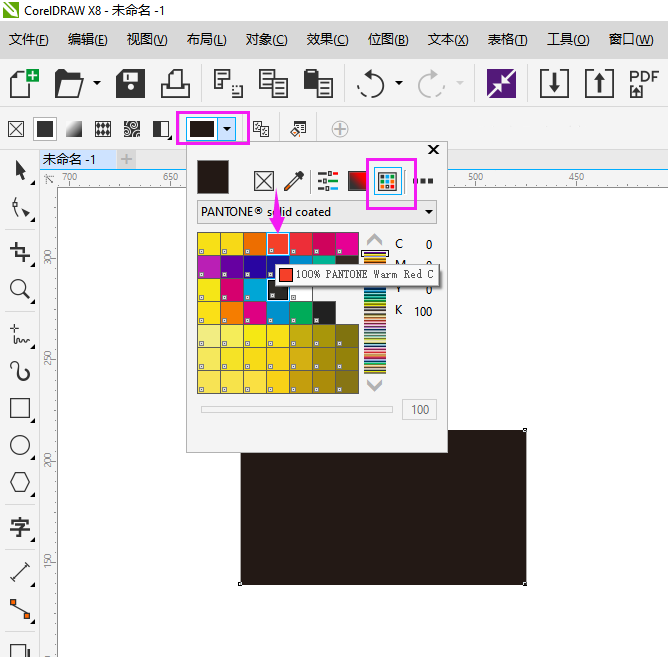The image size is (668, 657).
Task: Show the color palettes view
Action: (x=388, y=181)
